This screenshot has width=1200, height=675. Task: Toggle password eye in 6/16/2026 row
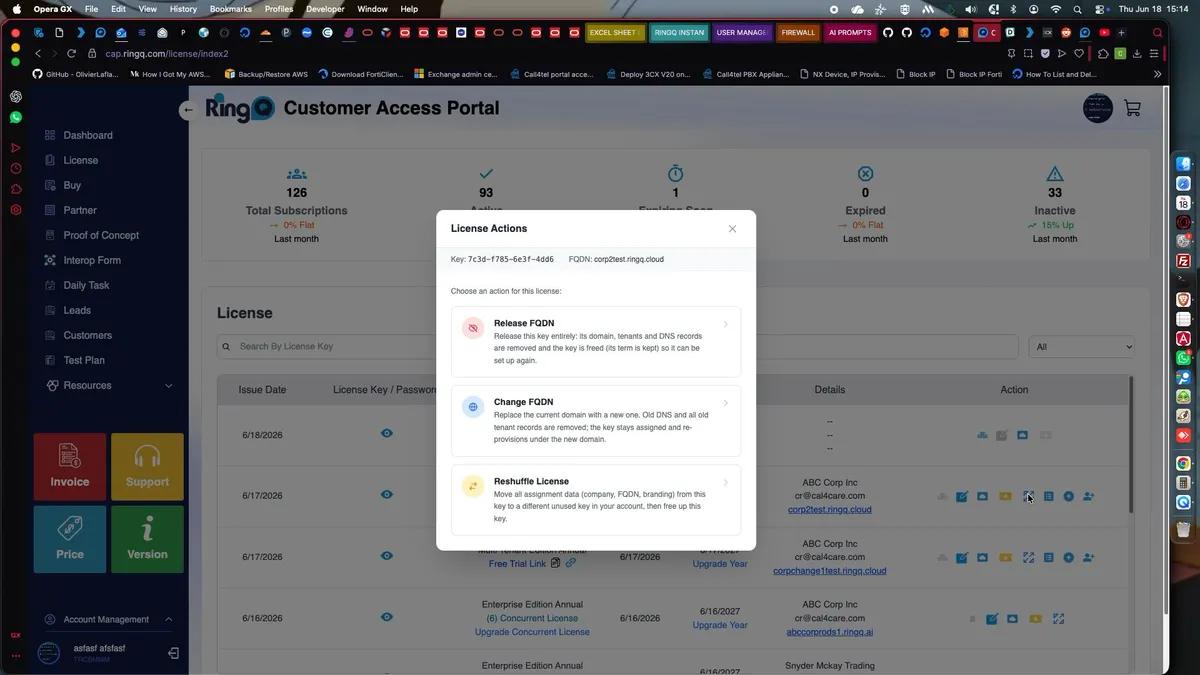[x=387, y=617]
